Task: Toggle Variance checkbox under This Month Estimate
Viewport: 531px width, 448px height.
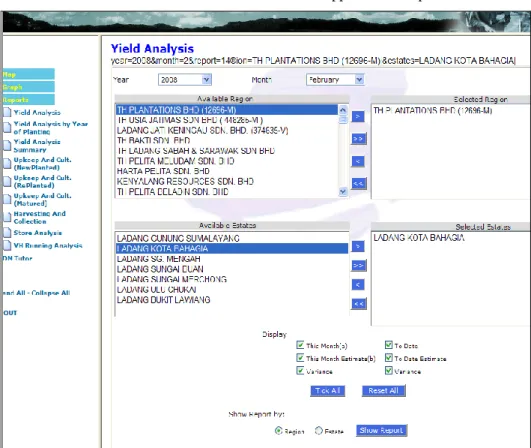Action: pos(300,370)
